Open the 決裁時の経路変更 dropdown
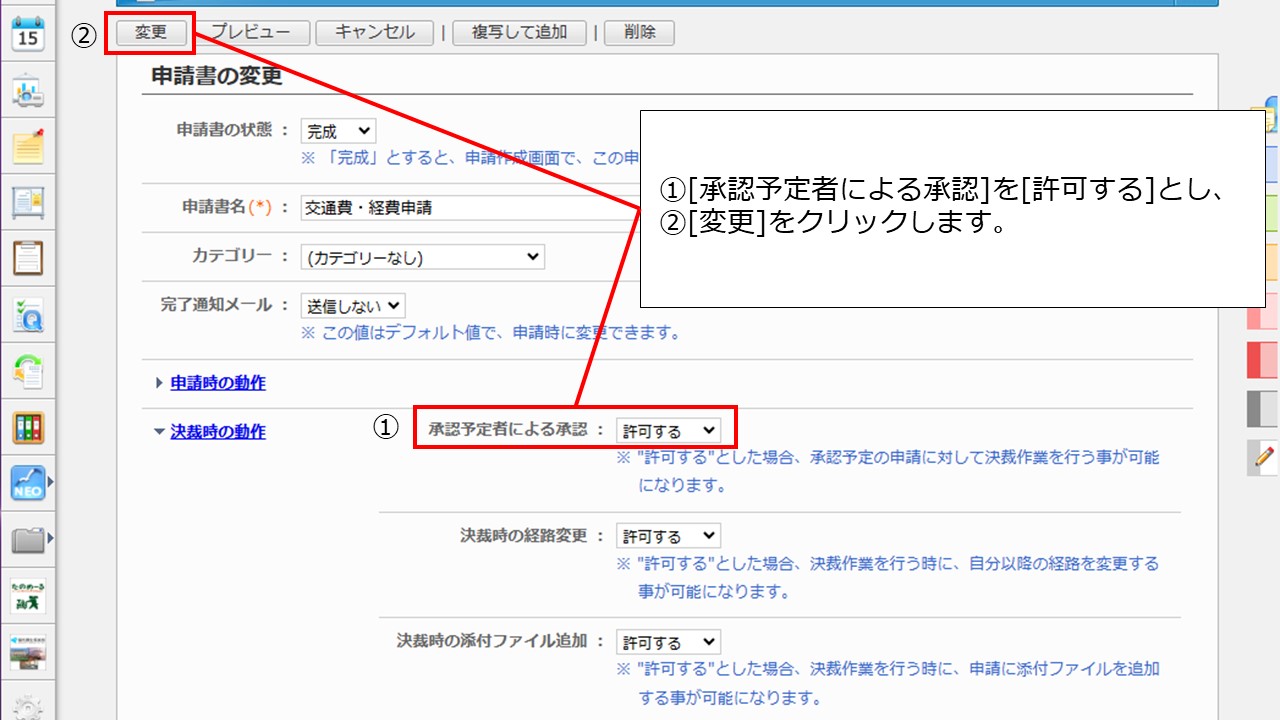This screenshot has height=720, width=1280. (x=667, y=536)
